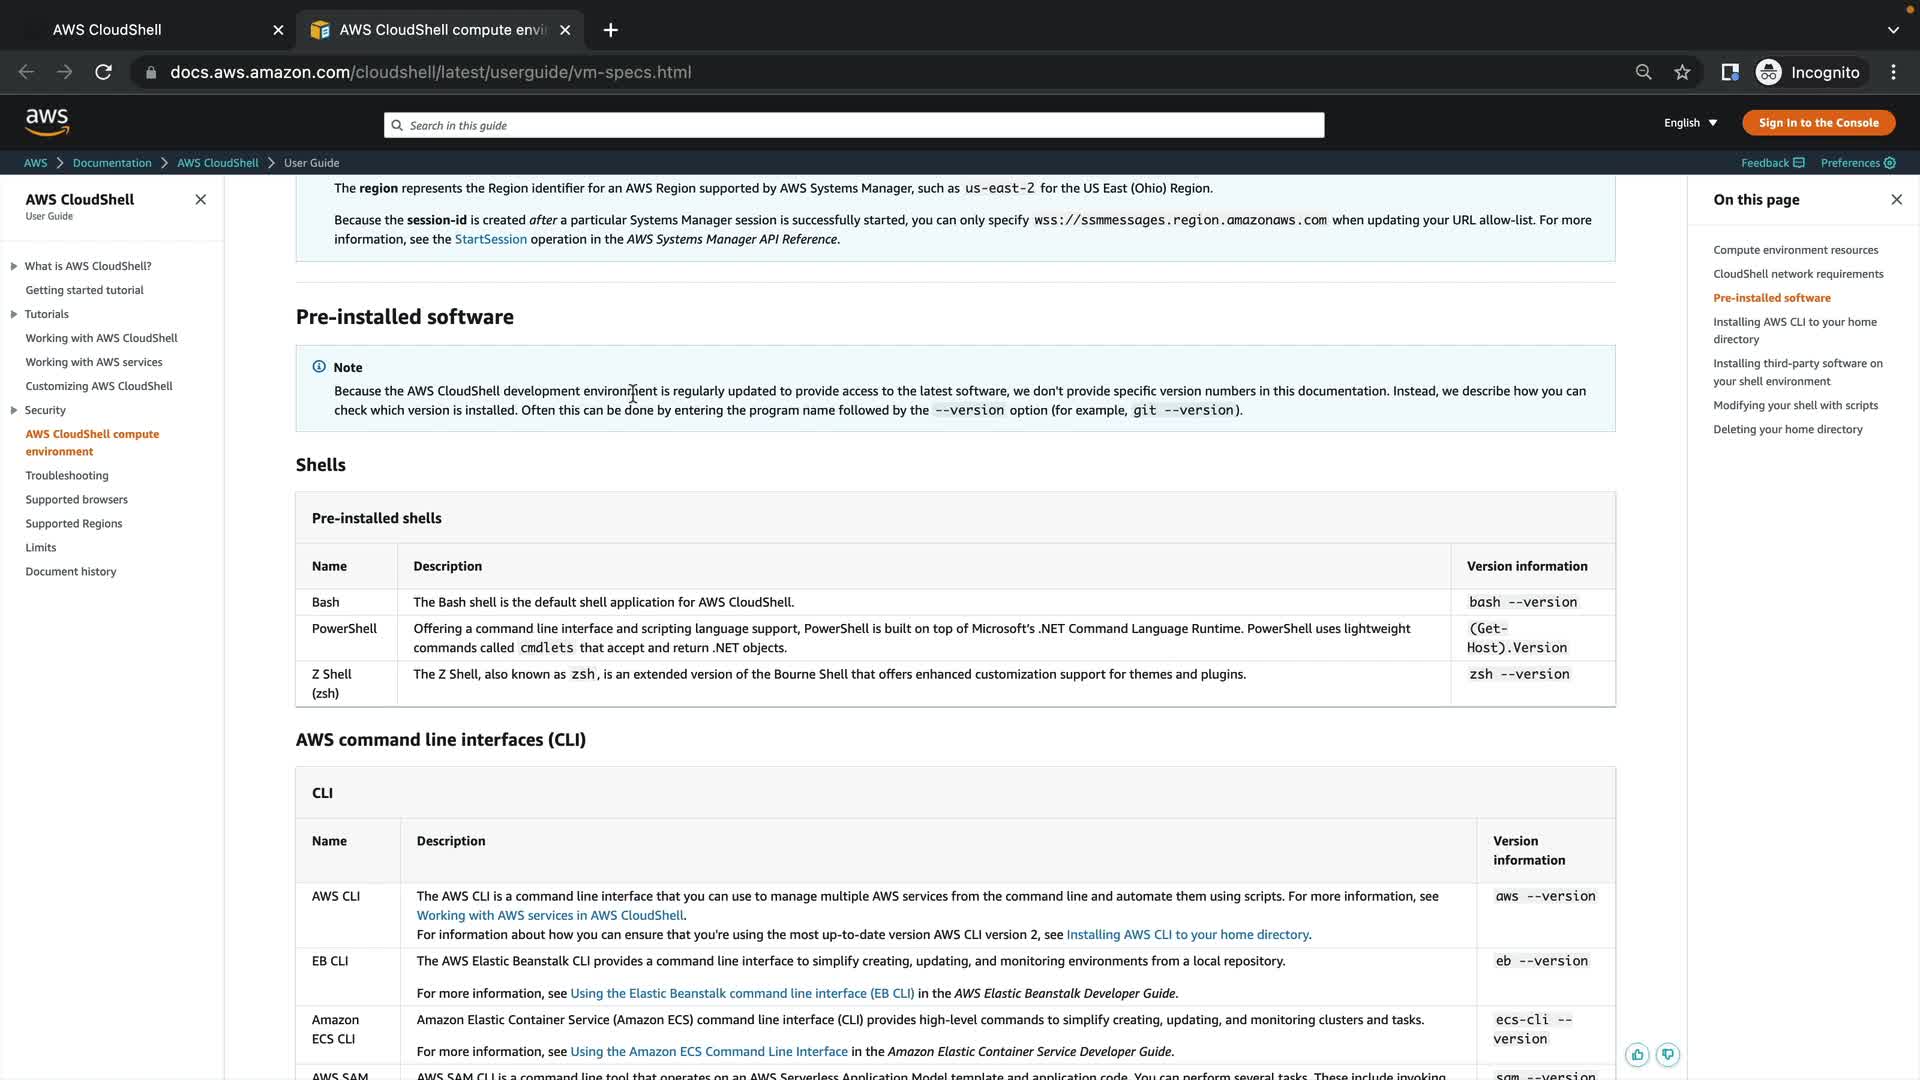The image size is (1920, 1080).
Task: Click thumbs down feedback icon
Action: click(1667, 1055)
